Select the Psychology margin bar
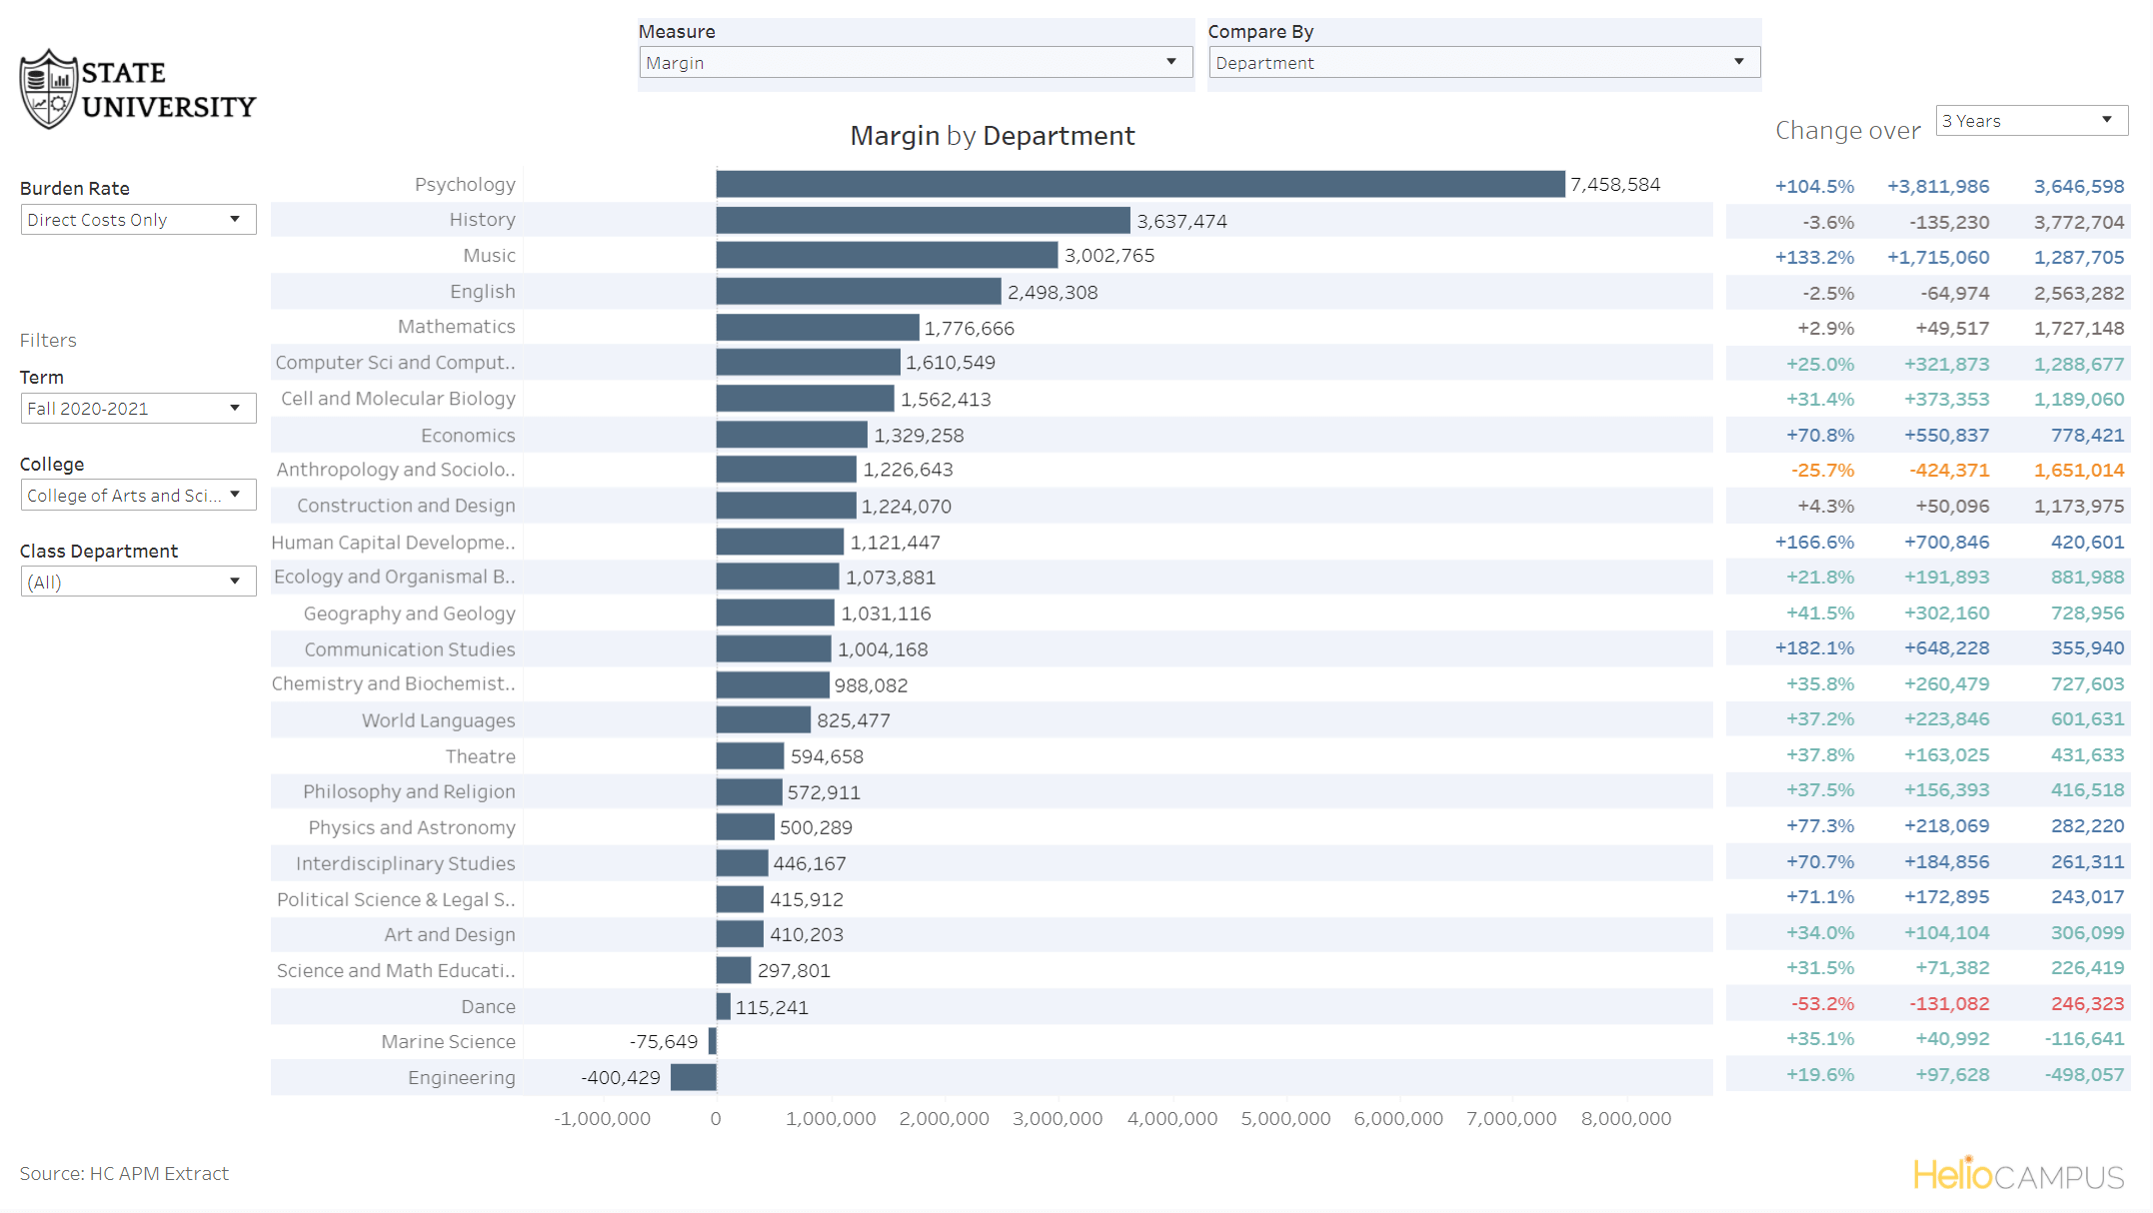 point(1140,184)
